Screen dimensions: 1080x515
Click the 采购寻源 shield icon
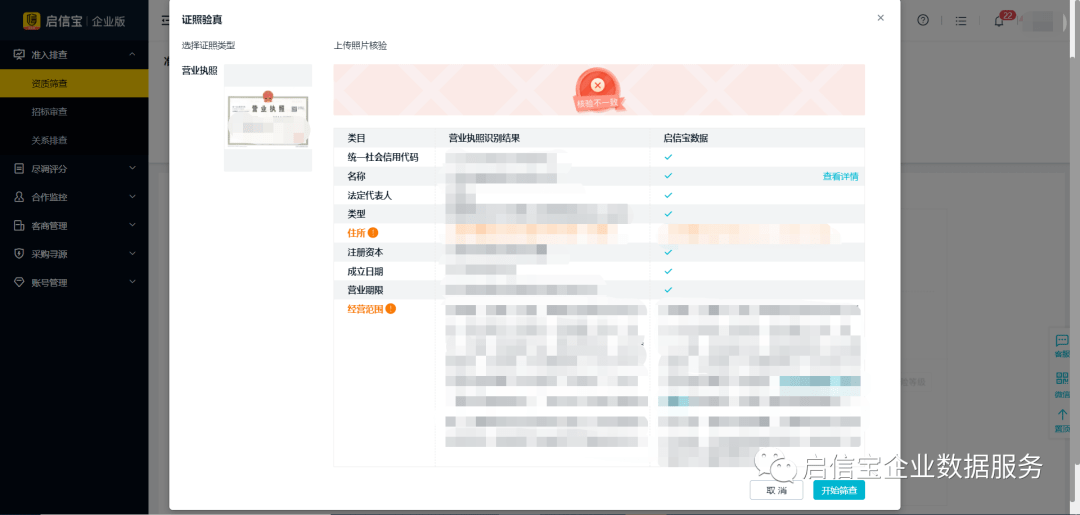click(19, 253)
